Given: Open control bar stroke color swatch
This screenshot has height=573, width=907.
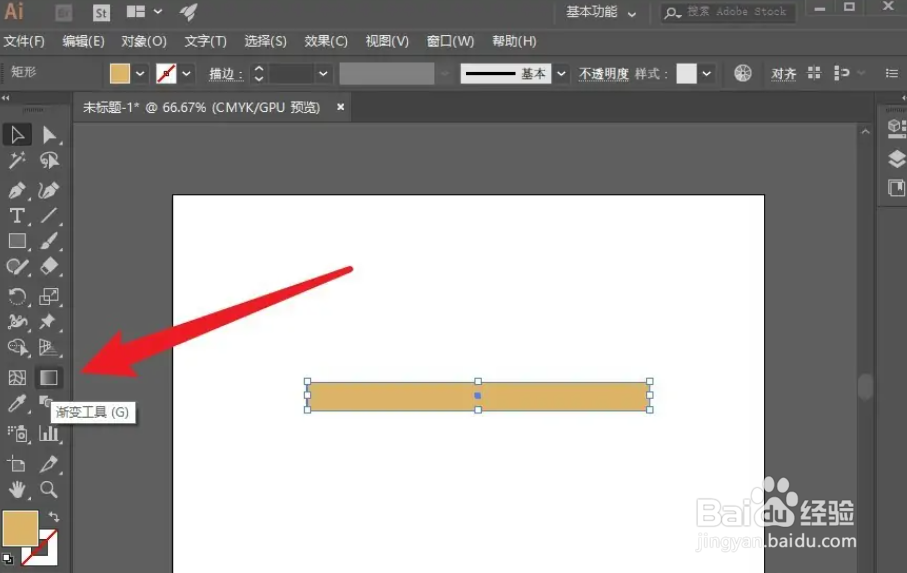Looking at the screenshot, I should pyautogui.click(x=166, y=73).
